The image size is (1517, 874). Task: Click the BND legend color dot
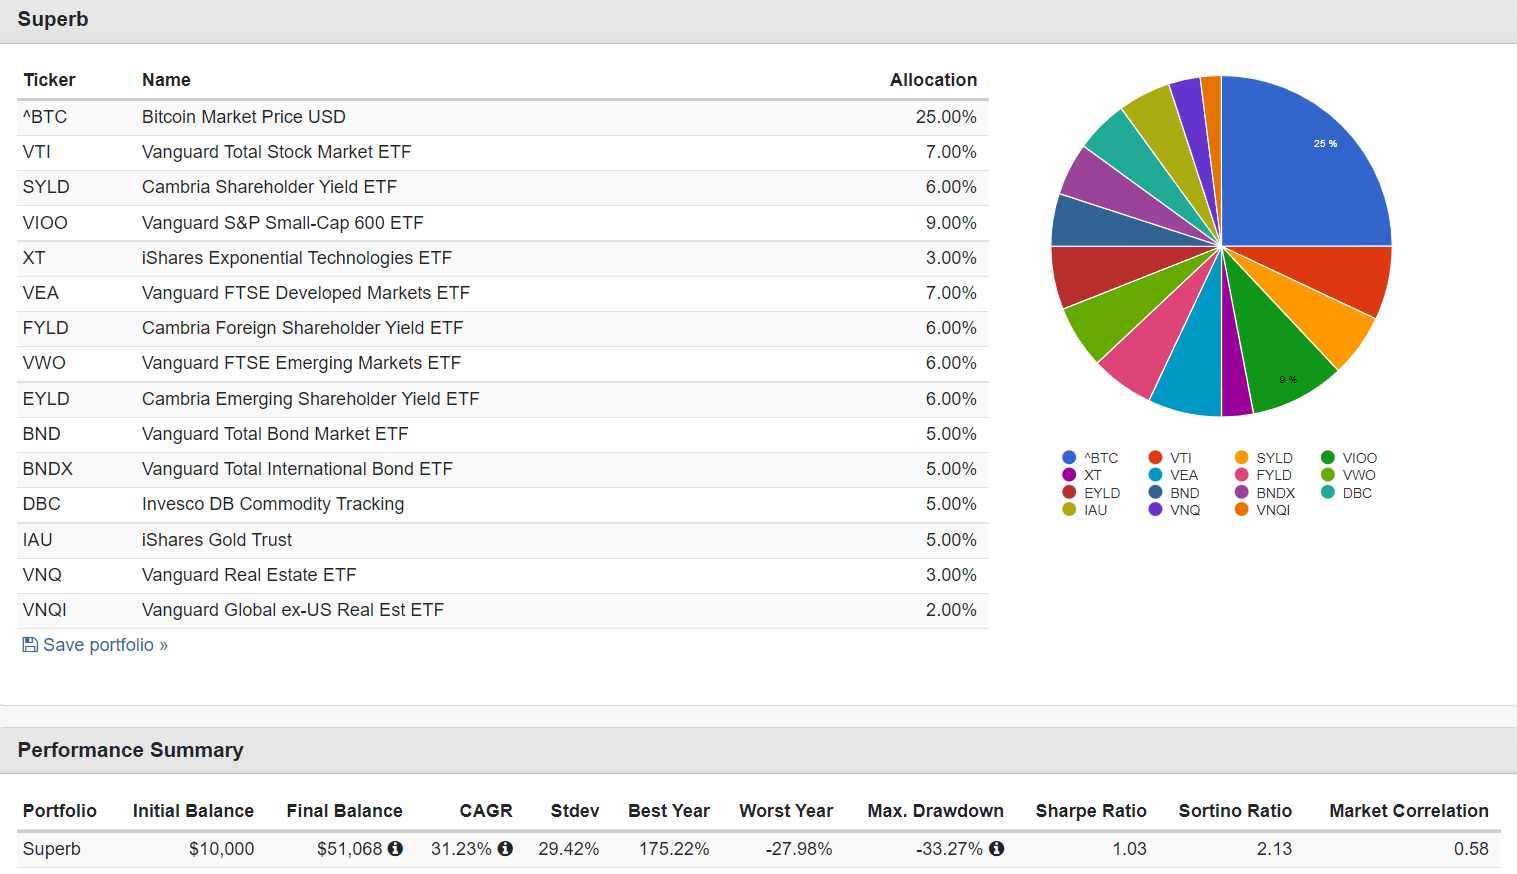[x=1155, y=492]
